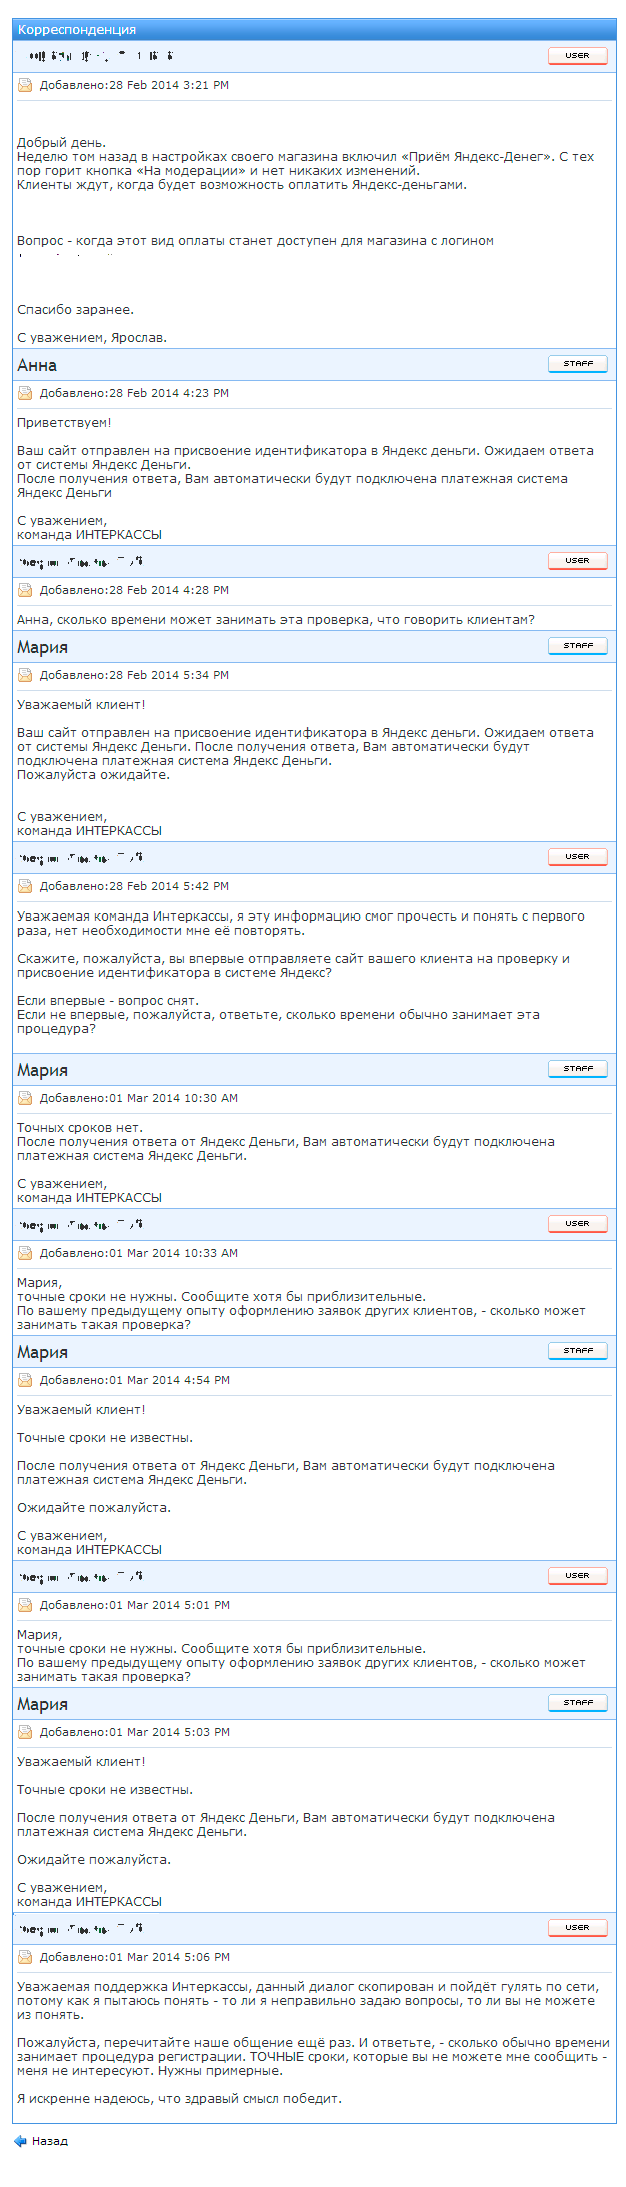Click USER badge above the final 5:06 PM message
Screen dimensions: 626x2187
[x=577, y=1928]
